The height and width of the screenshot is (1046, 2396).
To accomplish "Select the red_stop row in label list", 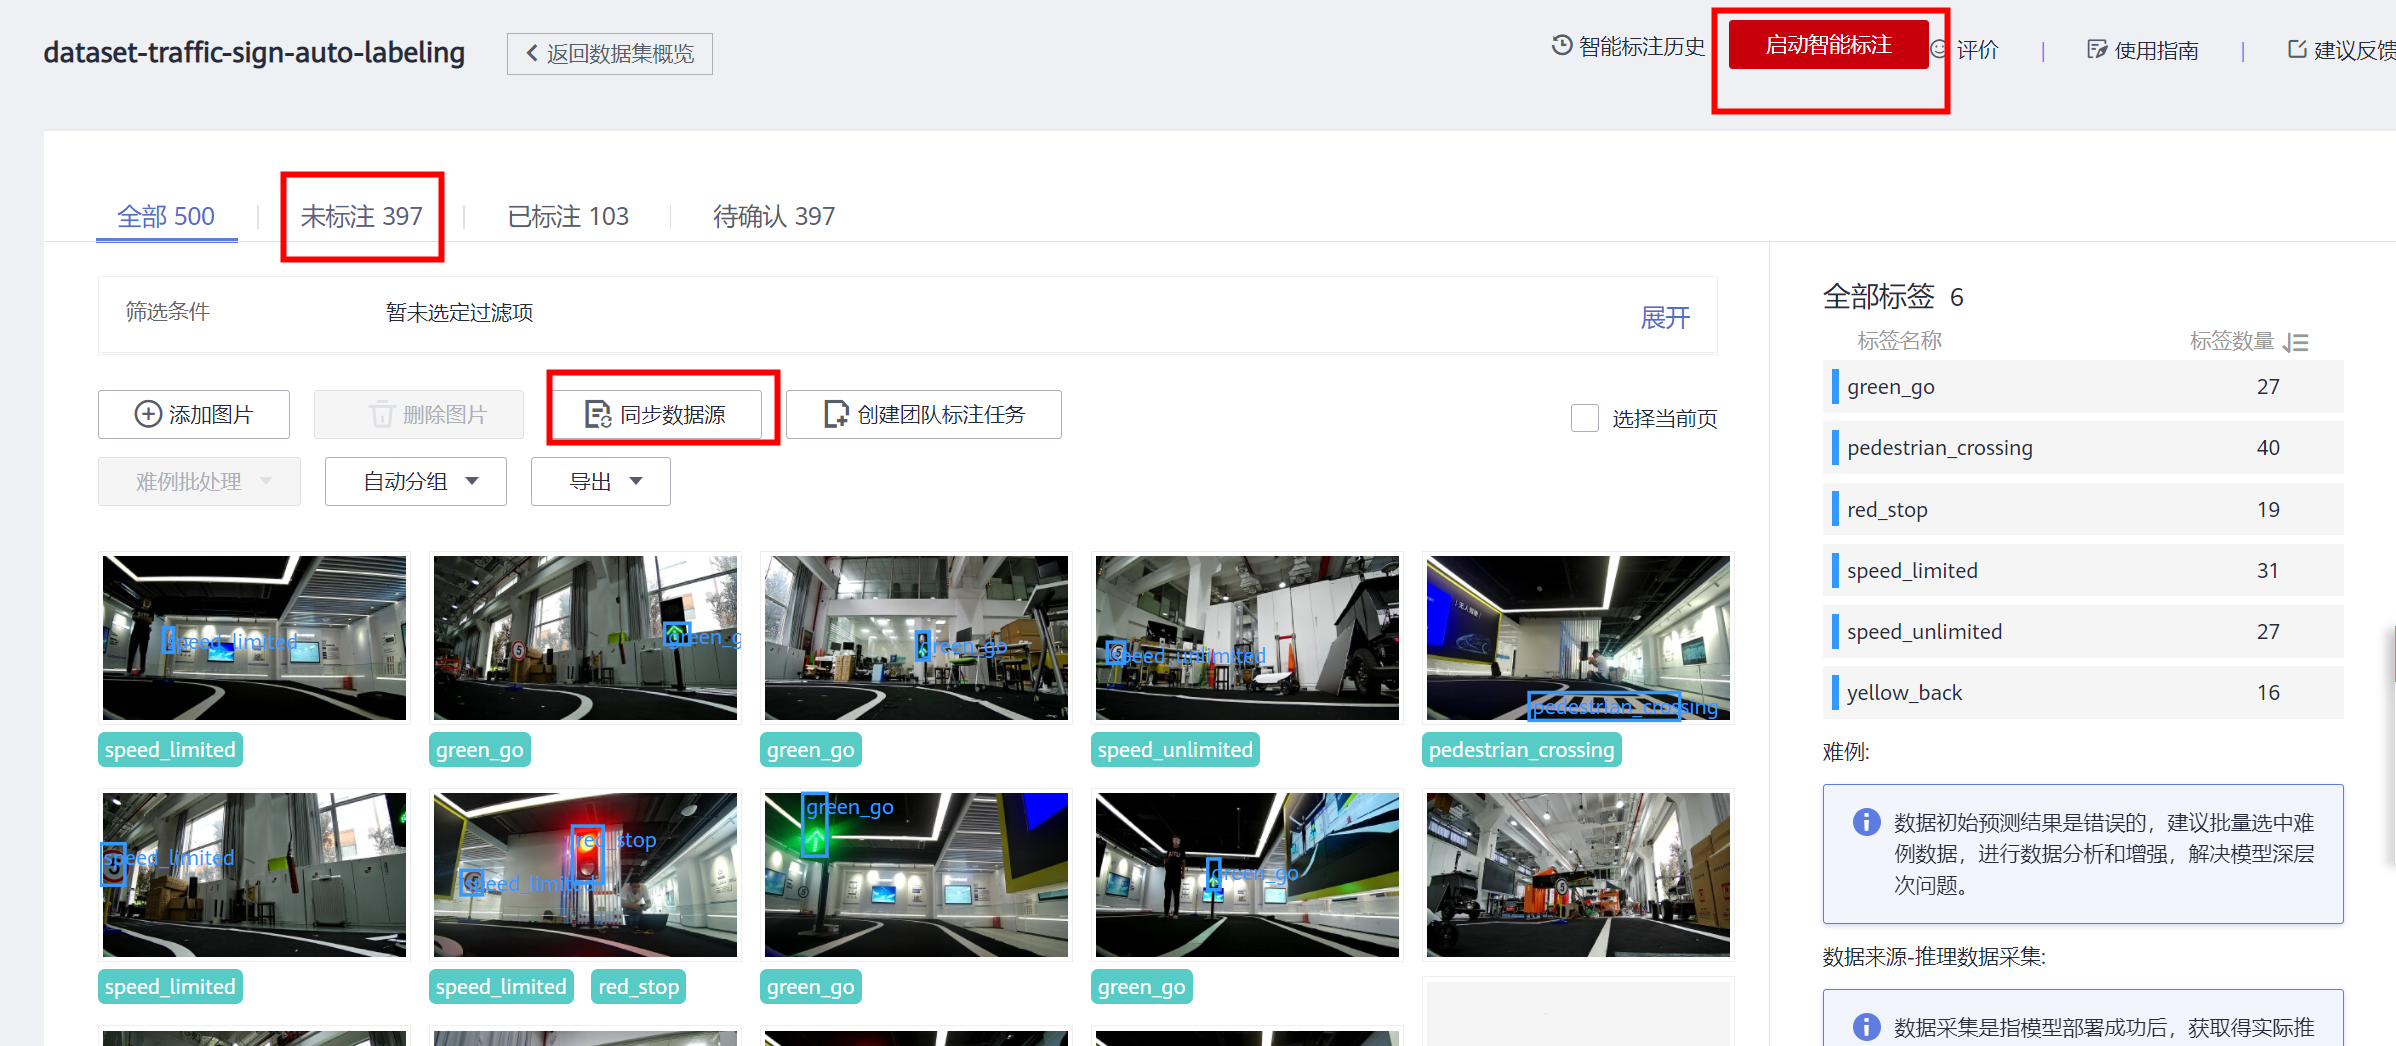I will click(2083, 509).
